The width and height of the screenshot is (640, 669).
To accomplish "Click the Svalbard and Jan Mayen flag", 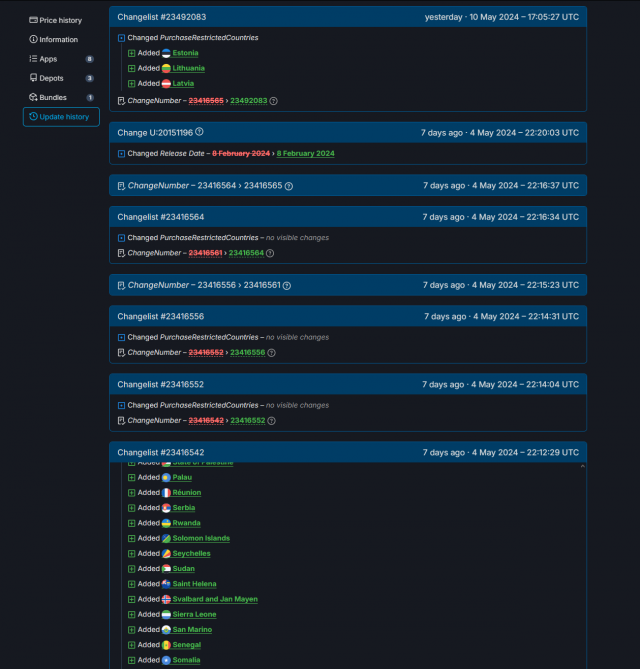I will (166, 599).
